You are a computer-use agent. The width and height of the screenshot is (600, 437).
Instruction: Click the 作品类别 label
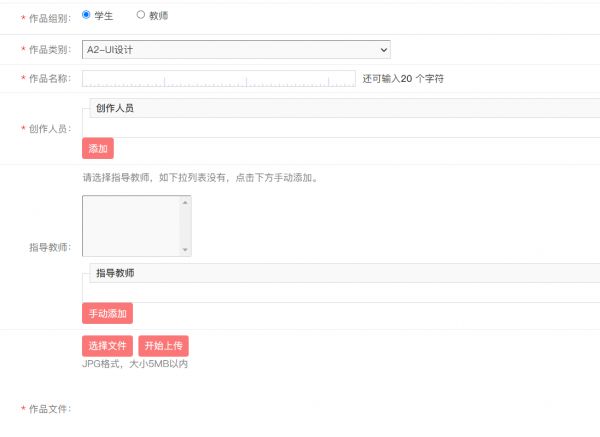(50, 50)
